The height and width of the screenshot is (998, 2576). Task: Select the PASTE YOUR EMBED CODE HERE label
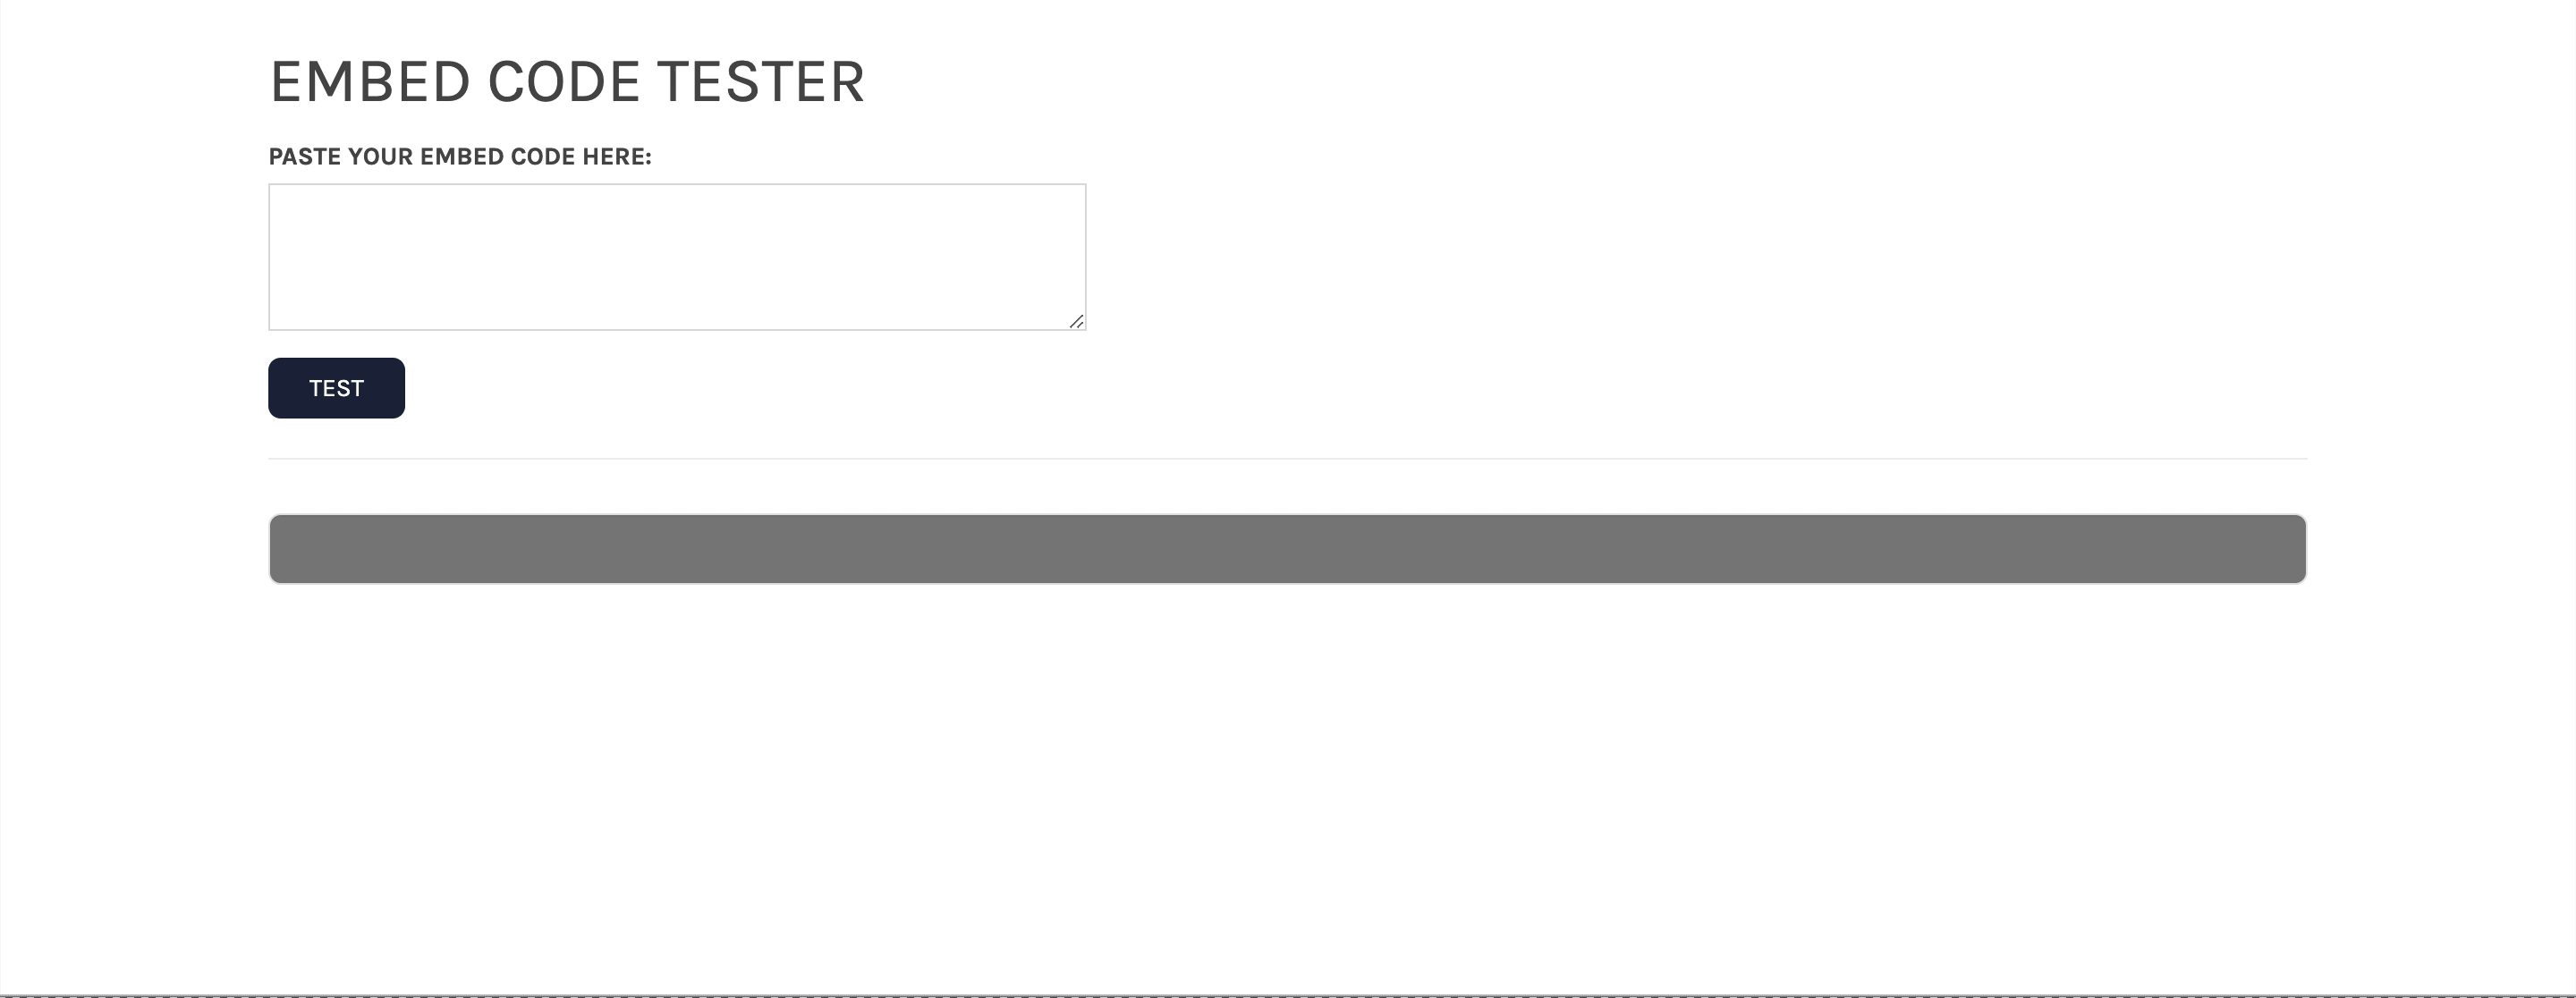[x=460, y=156]
